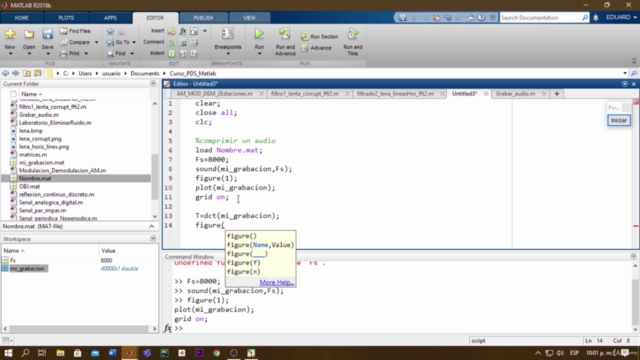Click the Compare files button
This screenshot has height=360, width=640.
click(75, 42)
